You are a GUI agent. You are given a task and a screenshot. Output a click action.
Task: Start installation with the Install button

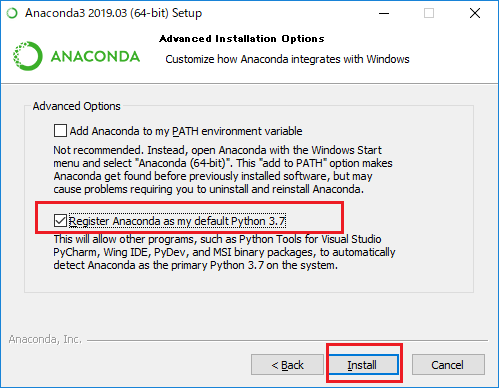pos(364,365)
